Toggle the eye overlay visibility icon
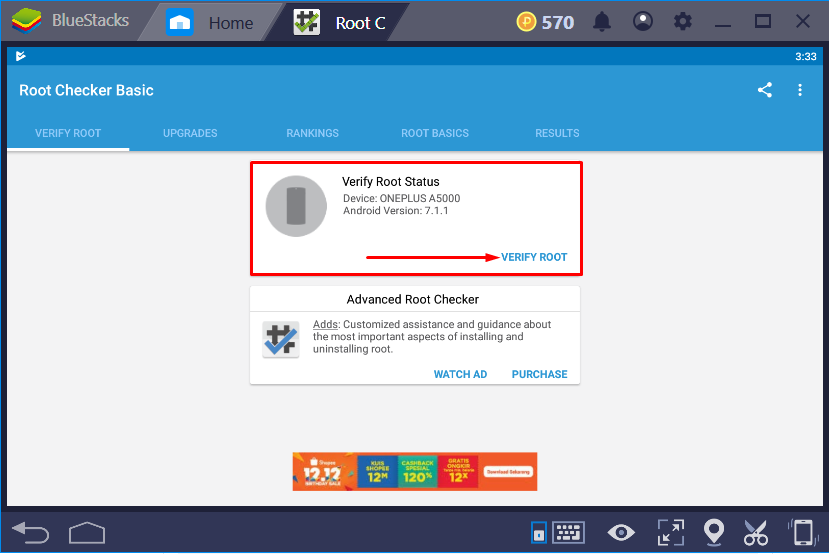This screenshot has height=554, width=829. tap(621, 532)
